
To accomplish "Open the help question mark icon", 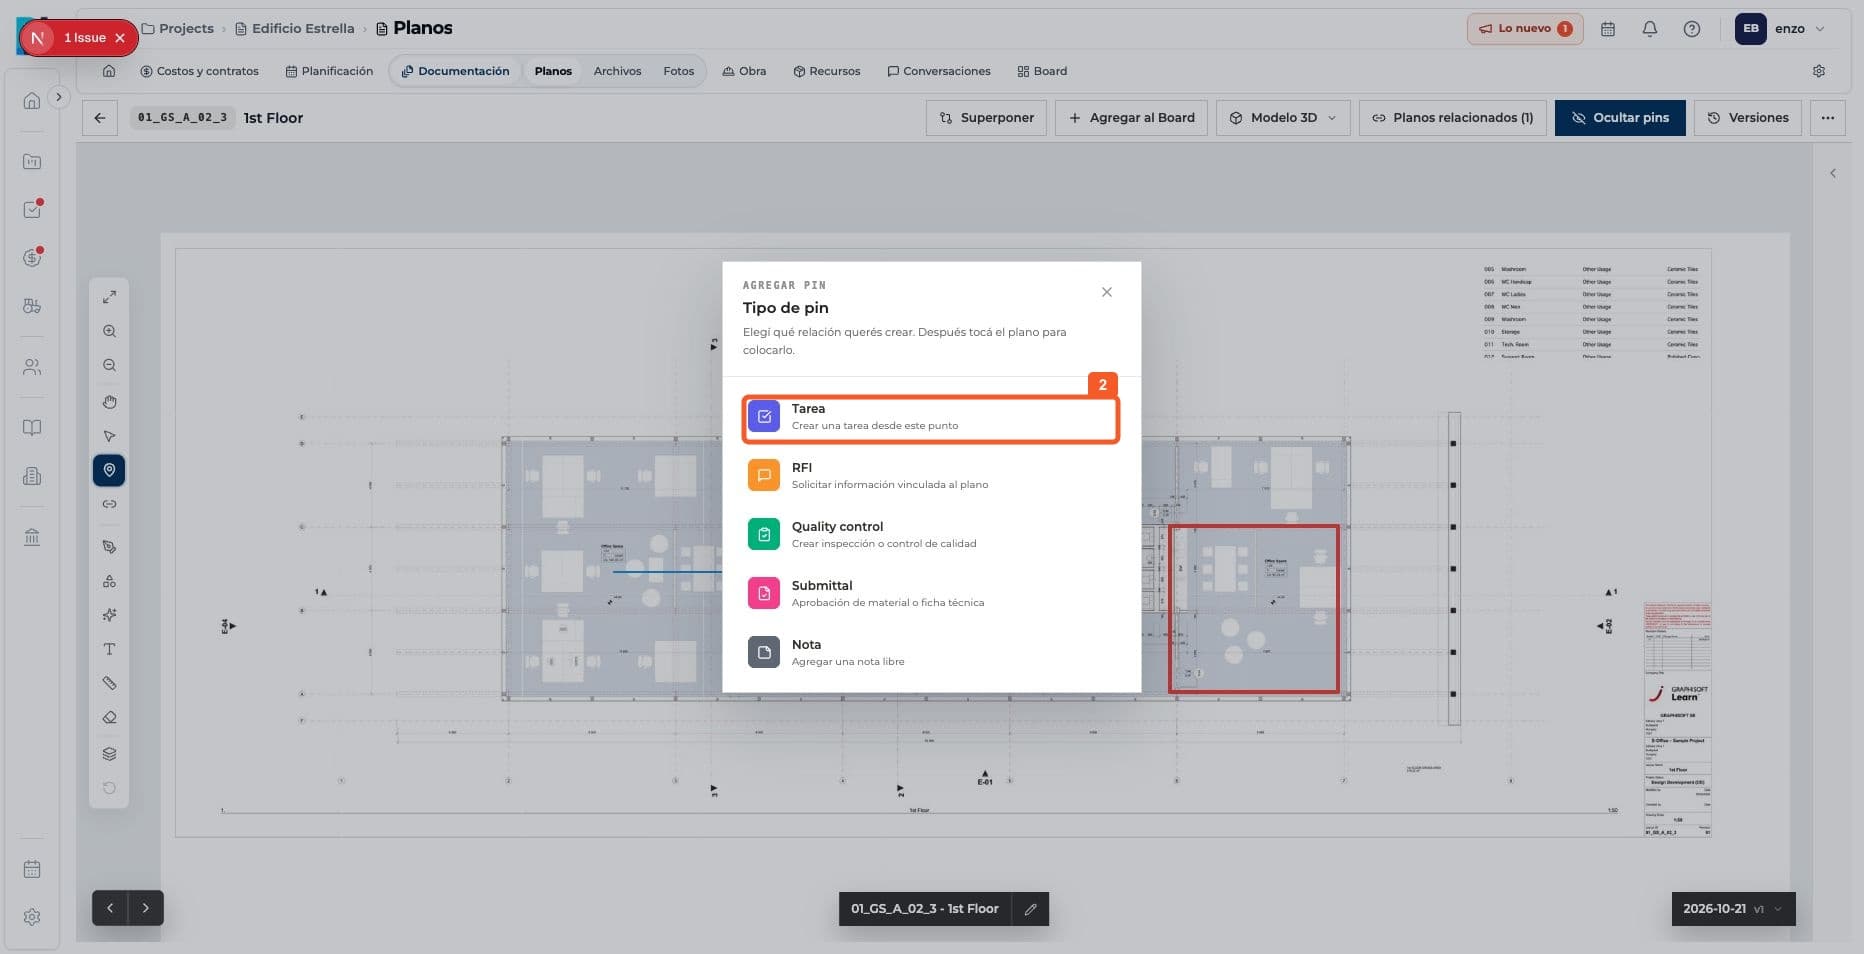I will [1692, 29].
